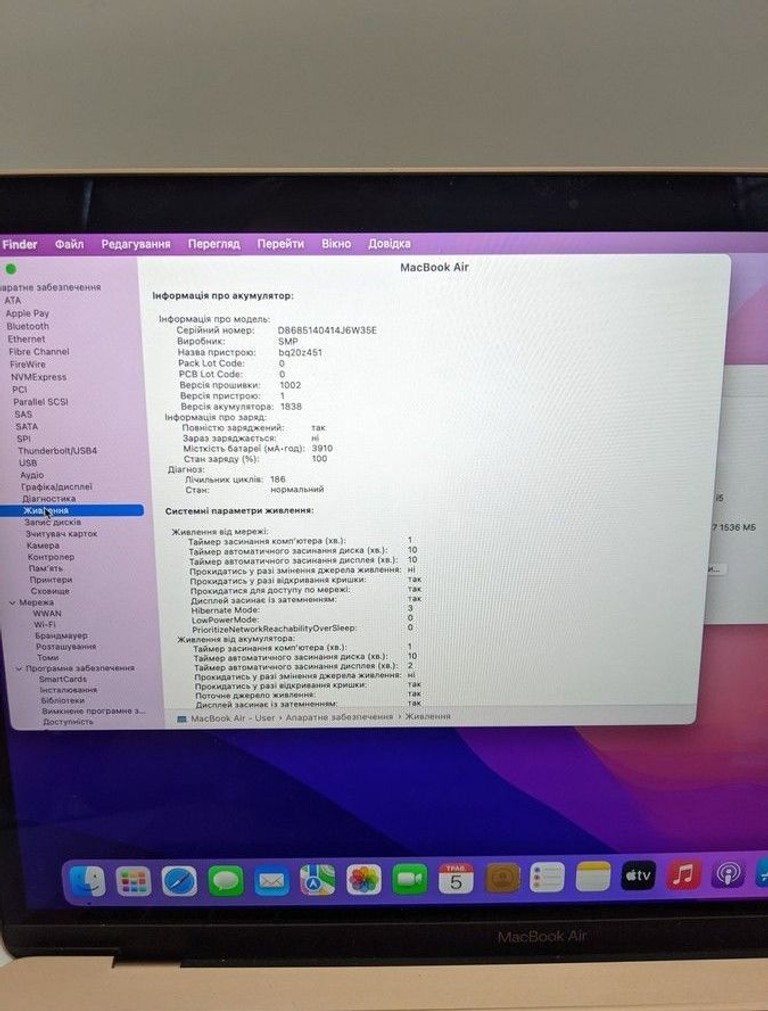This screenshot has height=1011, width=768.
Task: Select the highlighted Живлення sidebar item
Action: pos(72,511)
